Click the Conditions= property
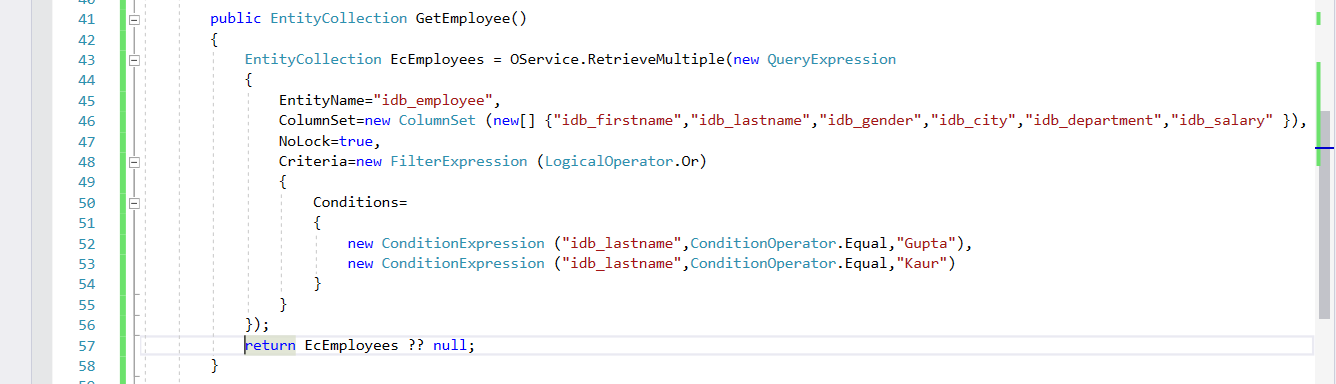 tap(360, 202)
